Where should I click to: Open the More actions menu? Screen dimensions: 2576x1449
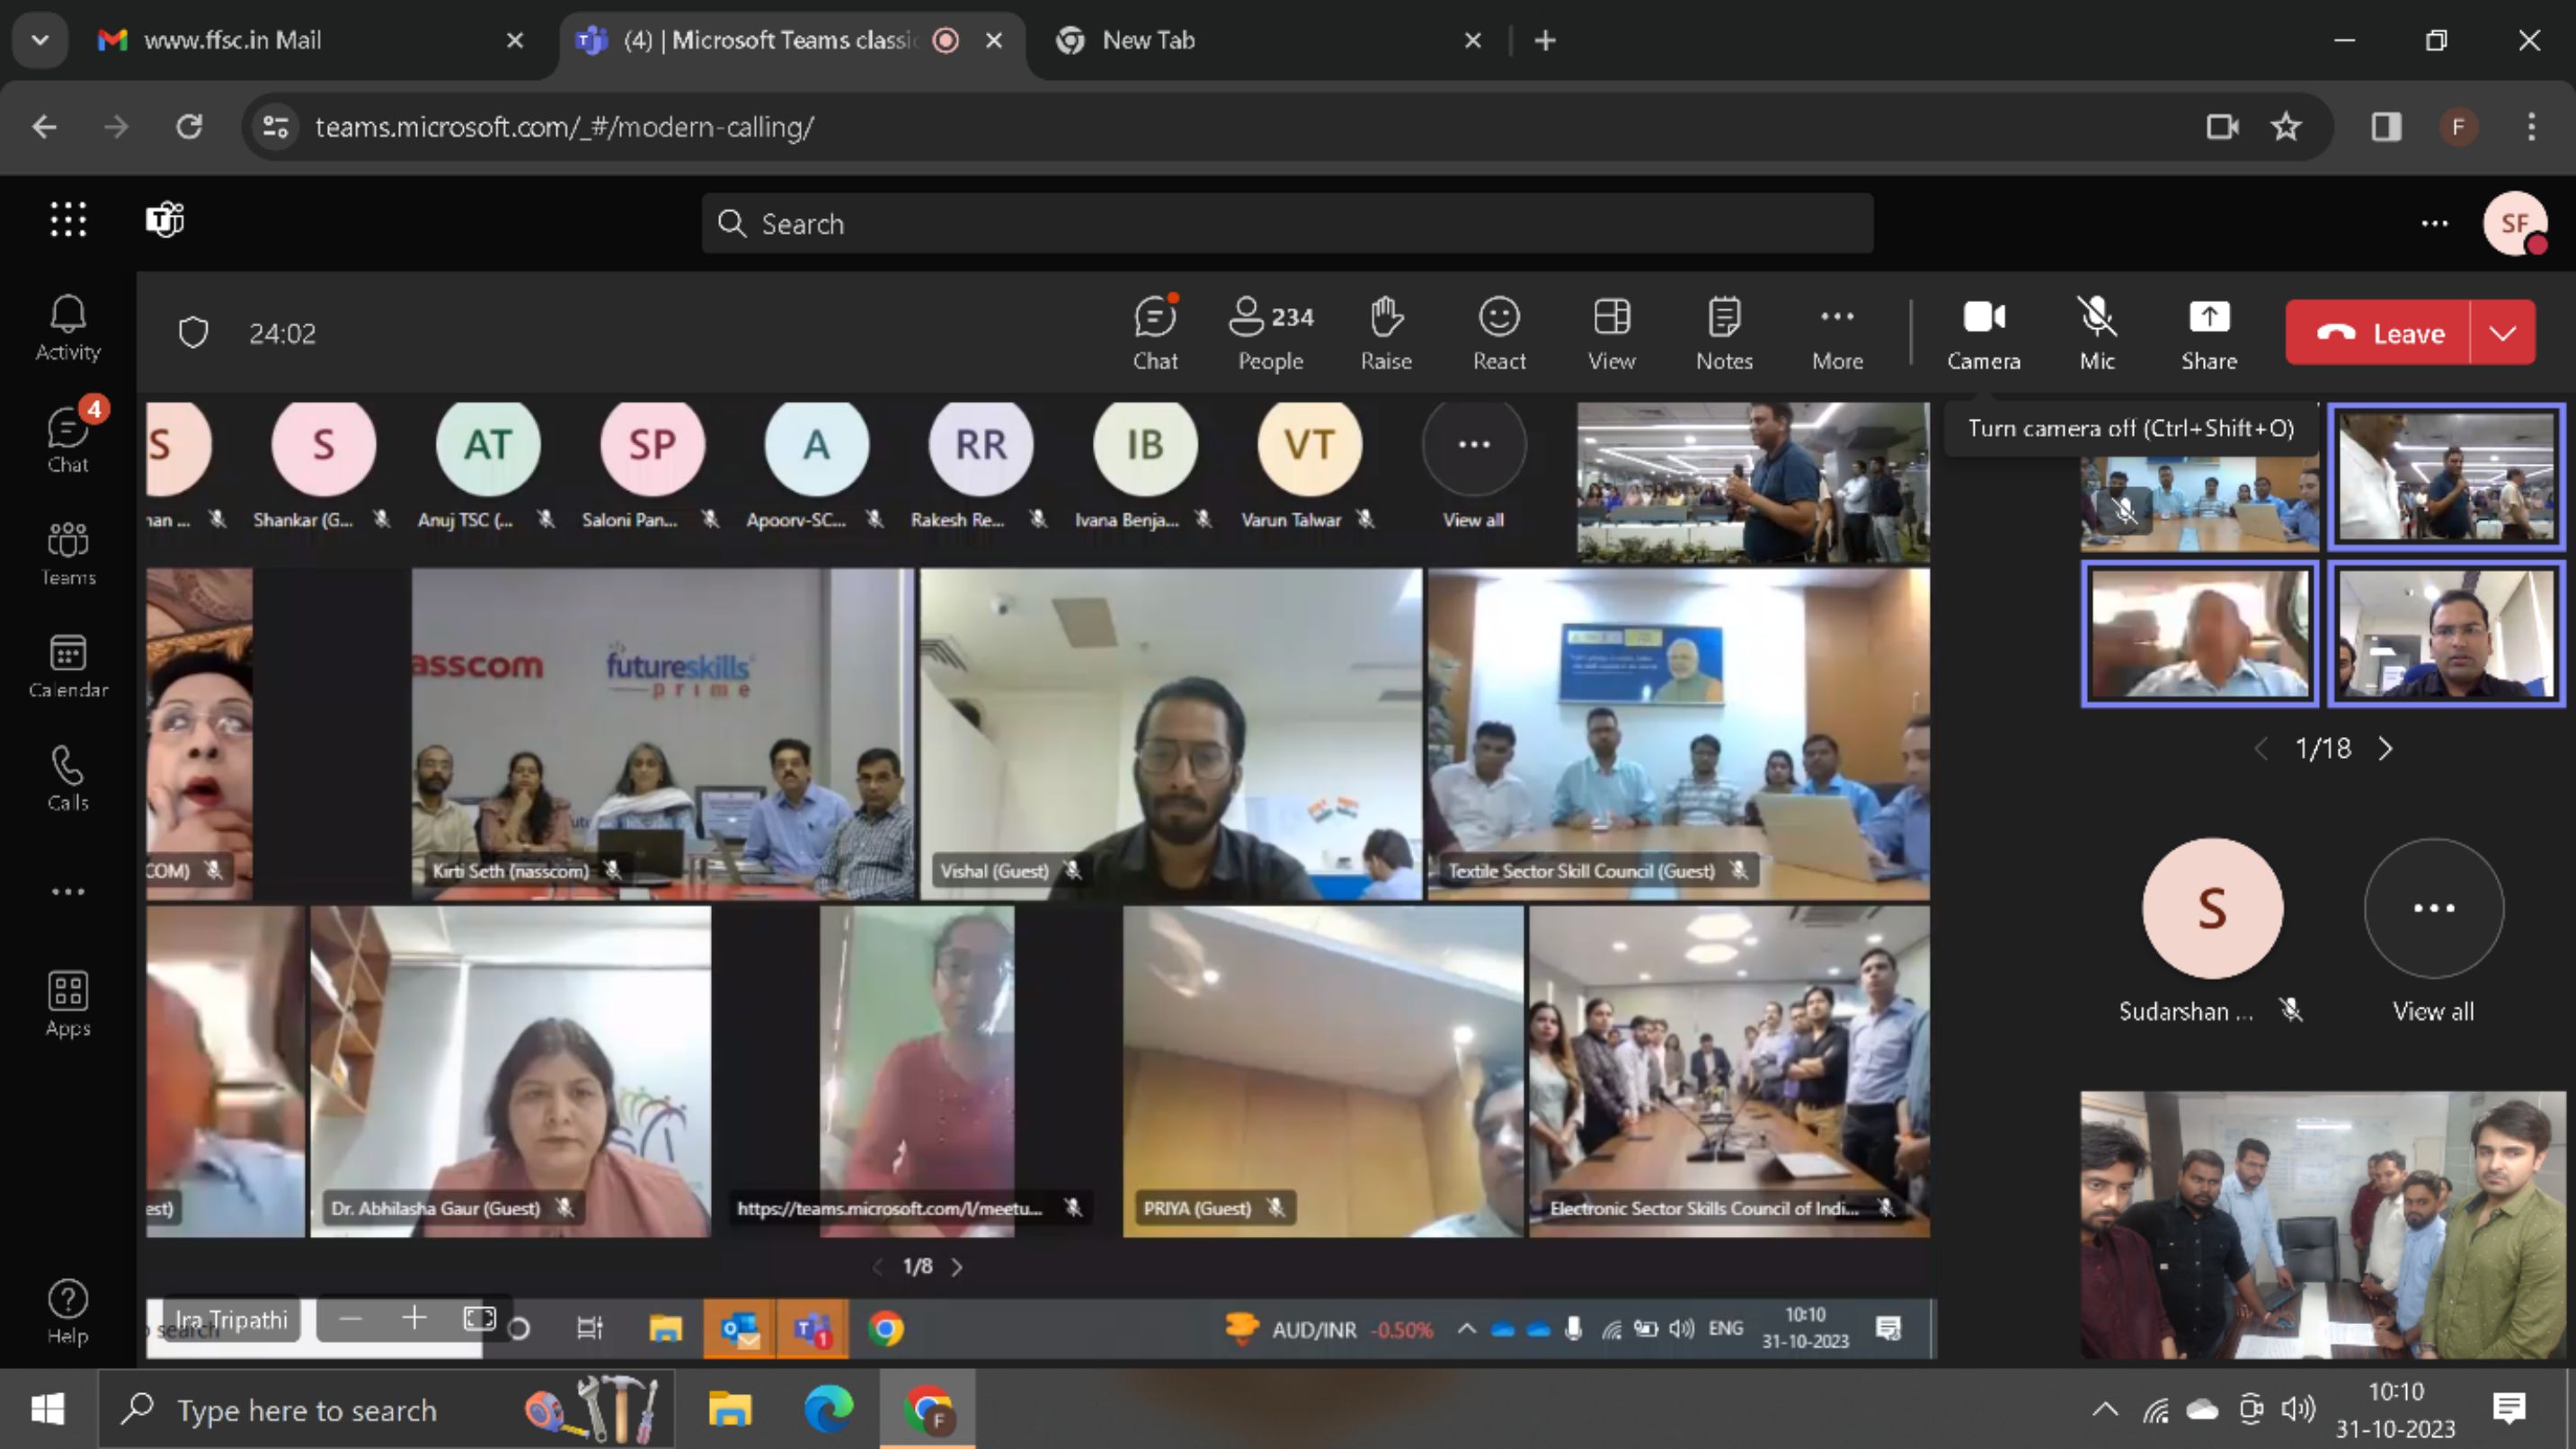click(1837, 334)
